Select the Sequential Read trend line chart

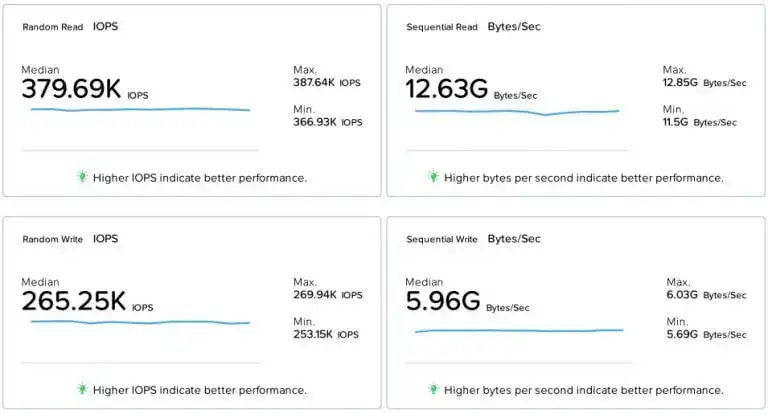coord(517,112)
